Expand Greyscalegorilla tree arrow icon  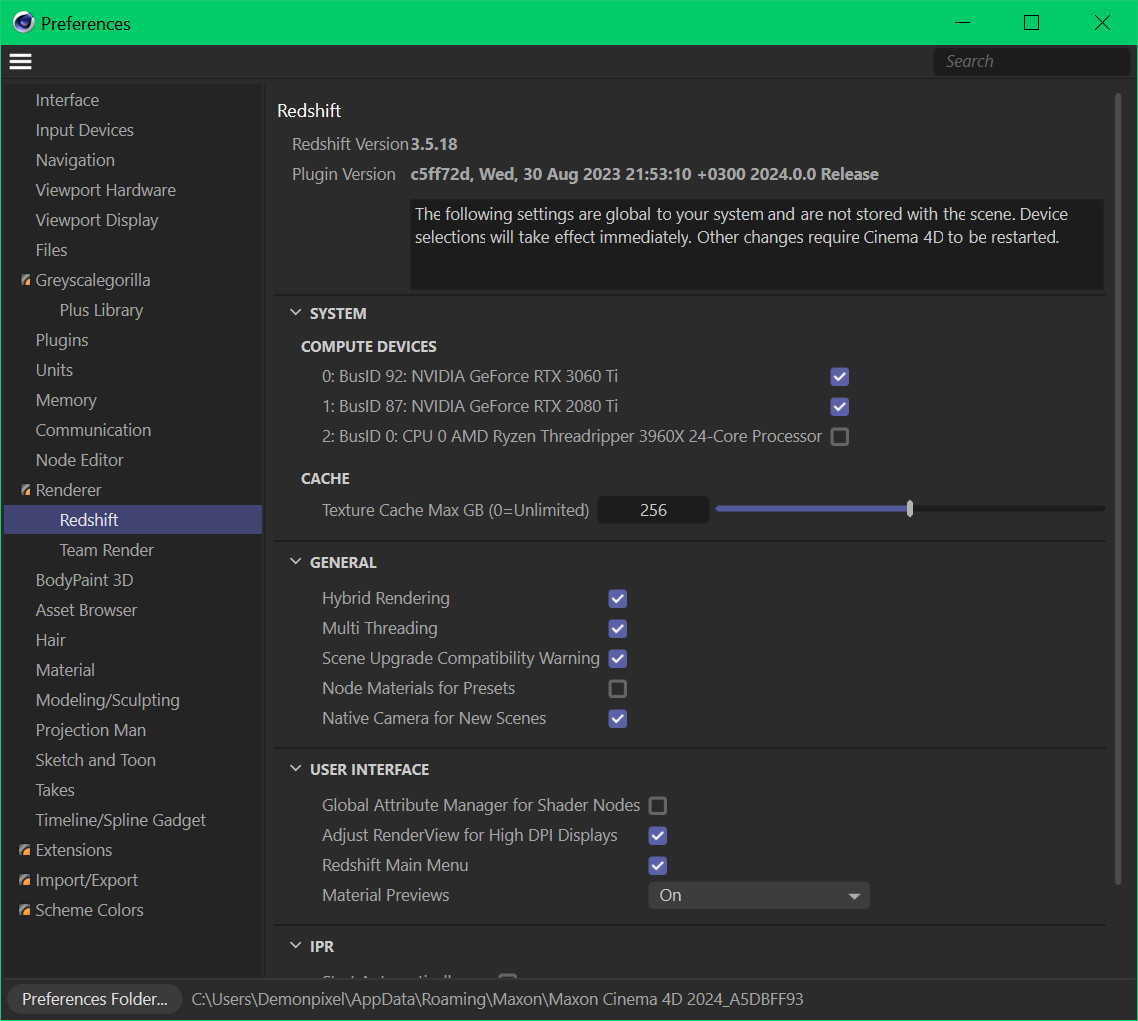pyautogui.click(x=25, y=280)
